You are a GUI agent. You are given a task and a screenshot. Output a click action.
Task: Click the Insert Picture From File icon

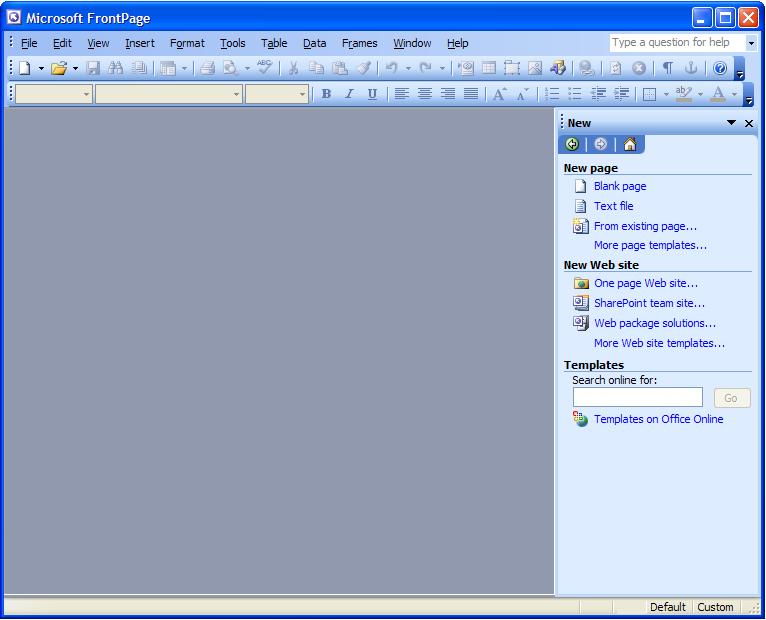535,68
